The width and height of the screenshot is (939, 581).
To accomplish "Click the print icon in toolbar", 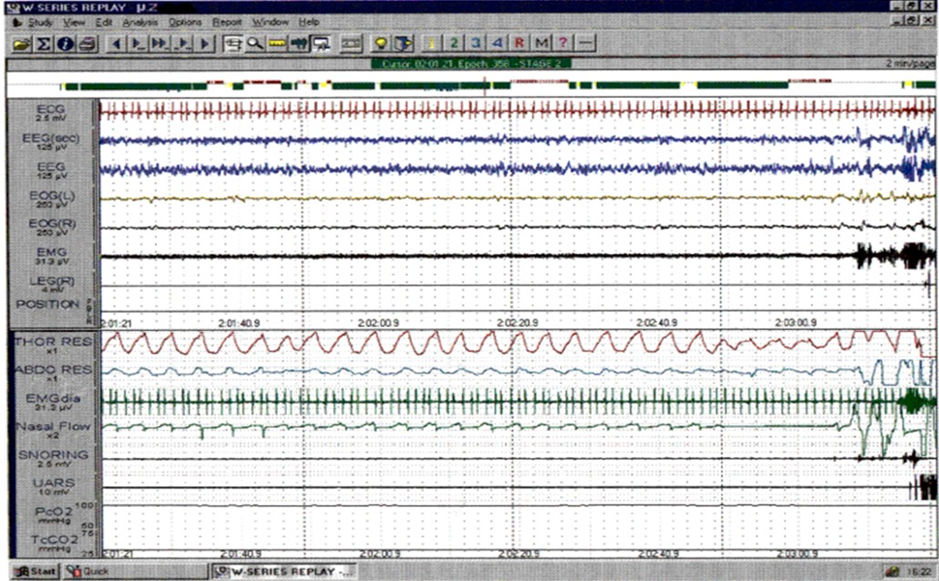I will tap(86, 44).
